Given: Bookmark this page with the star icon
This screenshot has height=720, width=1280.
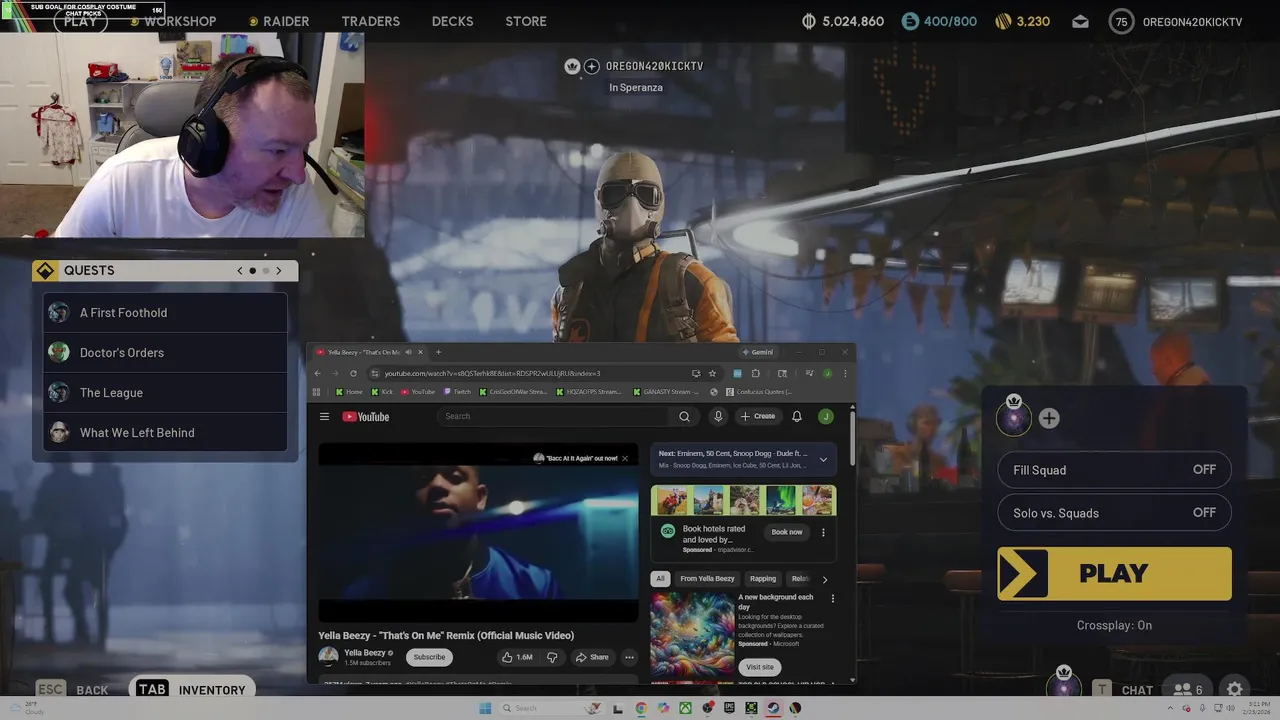Looking at the screenshot, I should click(712, 373).
